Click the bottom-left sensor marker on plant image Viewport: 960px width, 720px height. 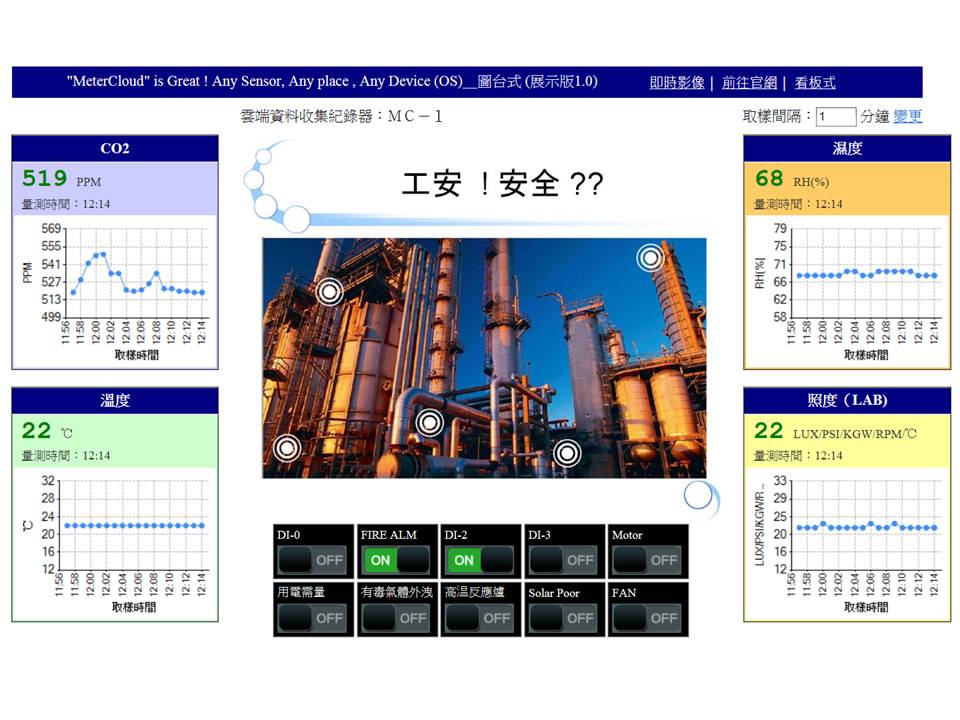[x=287, y=448]
